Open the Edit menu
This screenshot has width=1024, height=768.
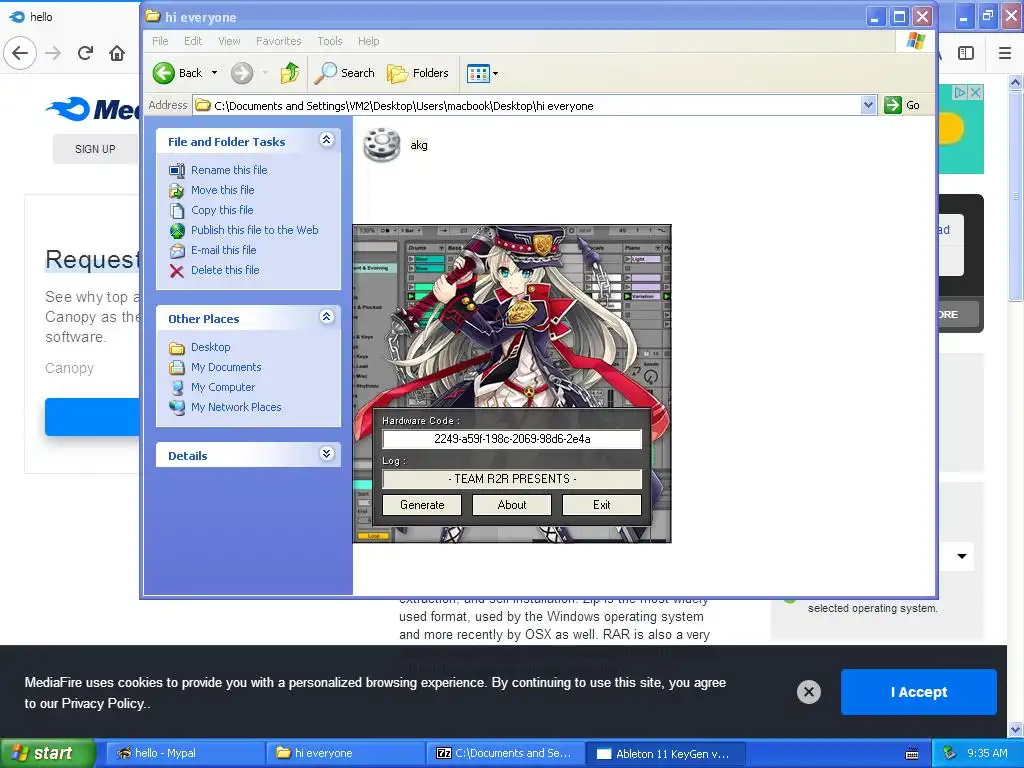(x=193, y=41)
